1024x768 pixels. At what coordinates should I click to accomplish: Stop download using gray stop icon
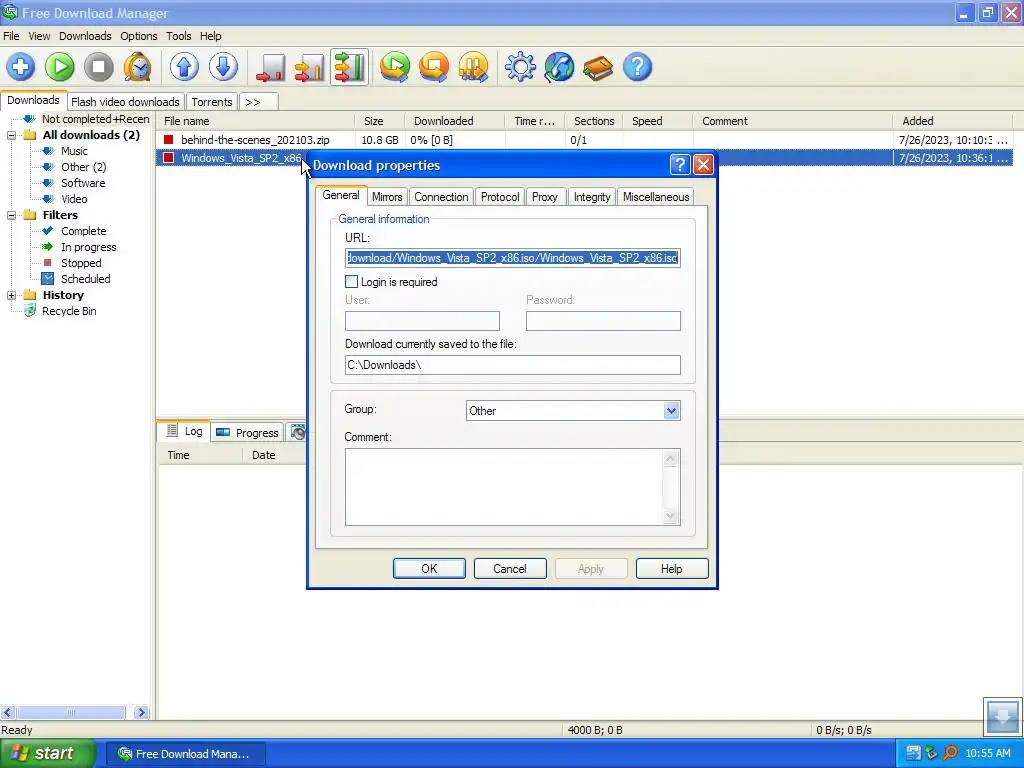pos(99,67)
